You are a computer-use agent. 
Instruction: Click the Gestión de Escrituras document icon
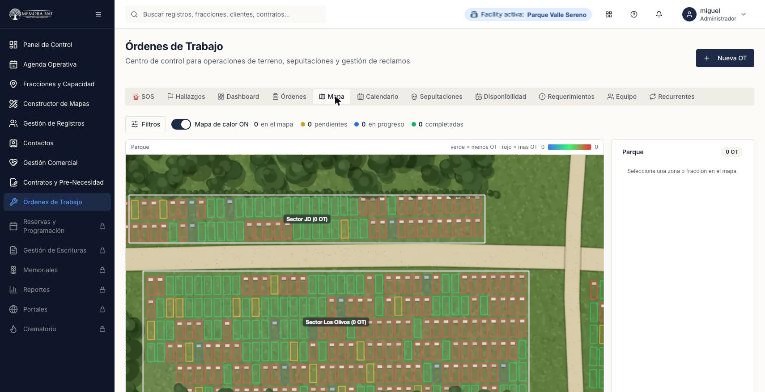point(14,250)
